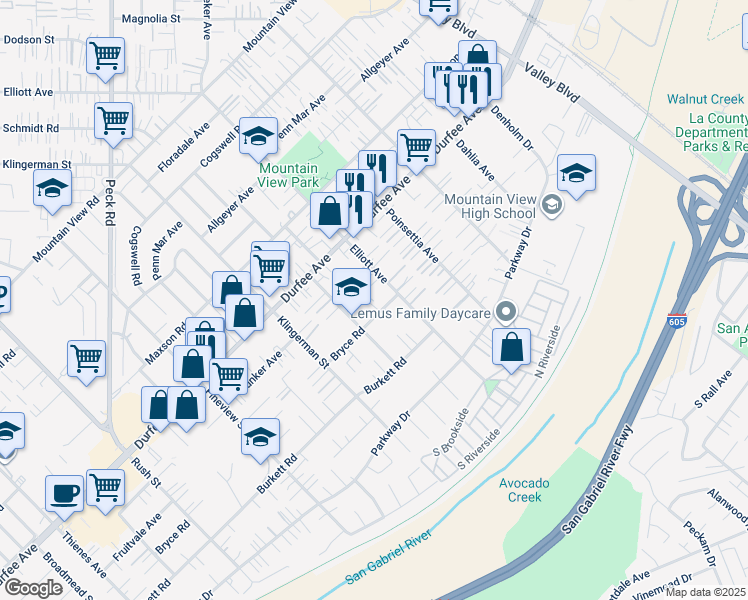Click the Floradale Ave street label
Image resolution: width=748 pixels, height=600 pixels.
[x=184, y=147]
